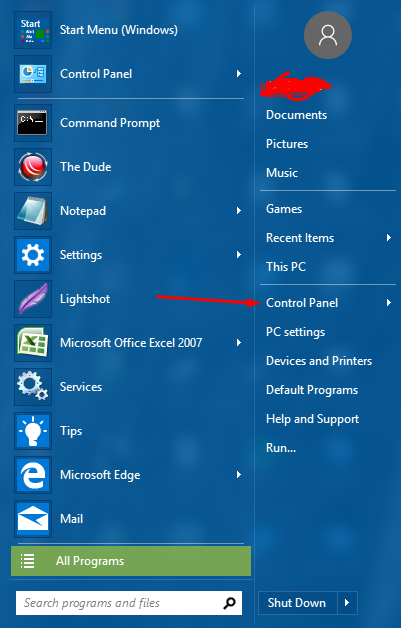Launch The Dude red globe icon
The height and width of the screenshot is (628, 401).
tap(33, 167)
